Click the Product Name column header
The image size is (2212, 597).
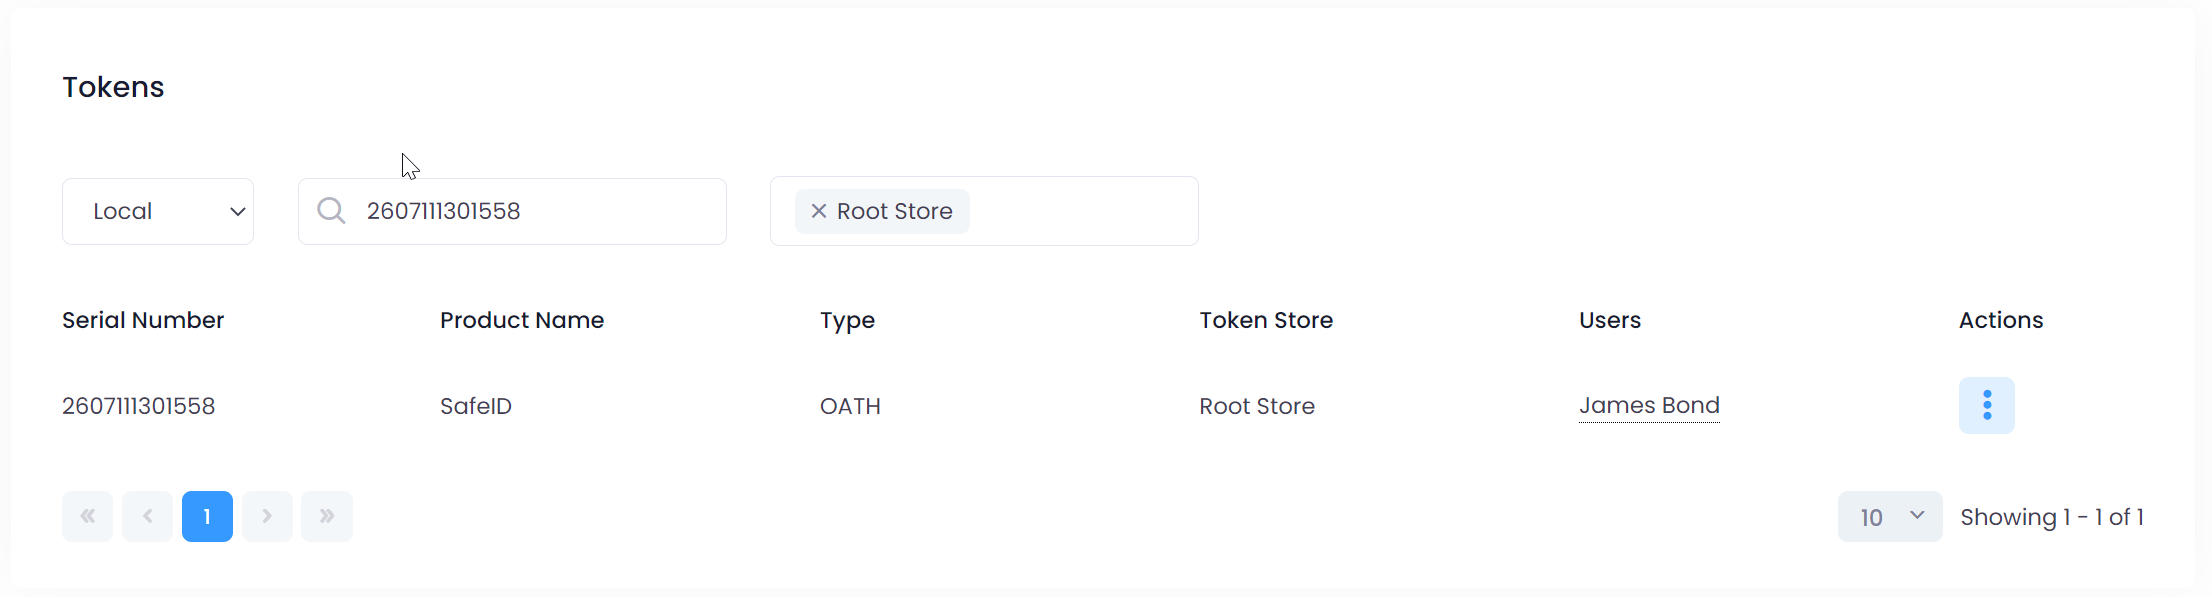pyautogui.click(x=522, y=320)
